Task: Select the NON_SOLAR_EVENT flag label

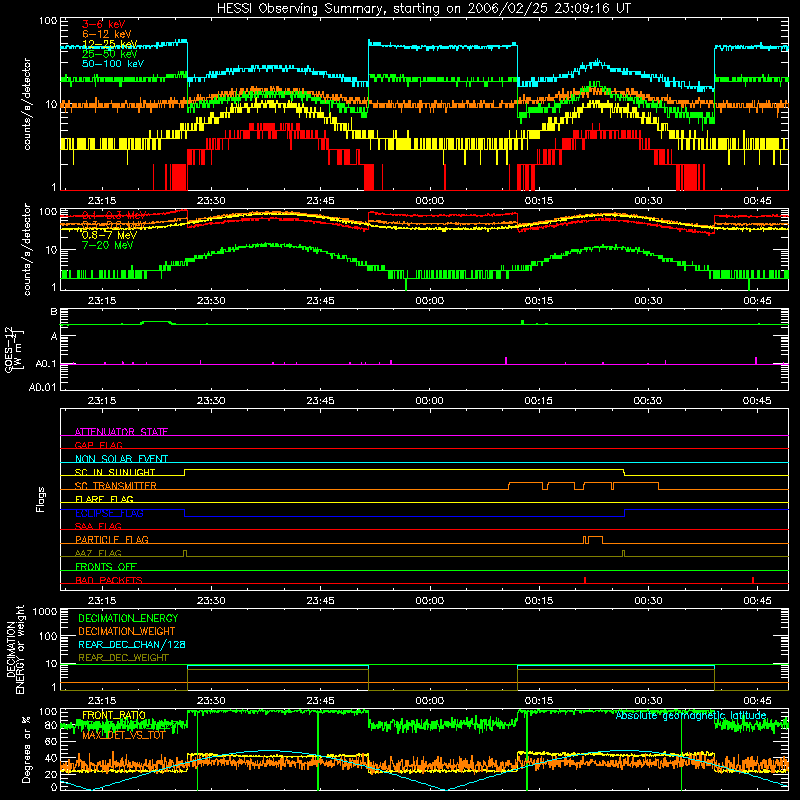Action: (121, 459)
